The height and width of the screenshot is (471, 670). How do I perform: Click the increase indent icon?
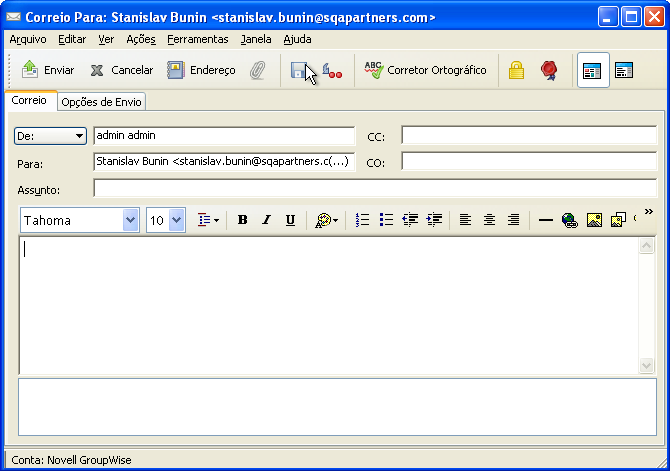(434, 220)
